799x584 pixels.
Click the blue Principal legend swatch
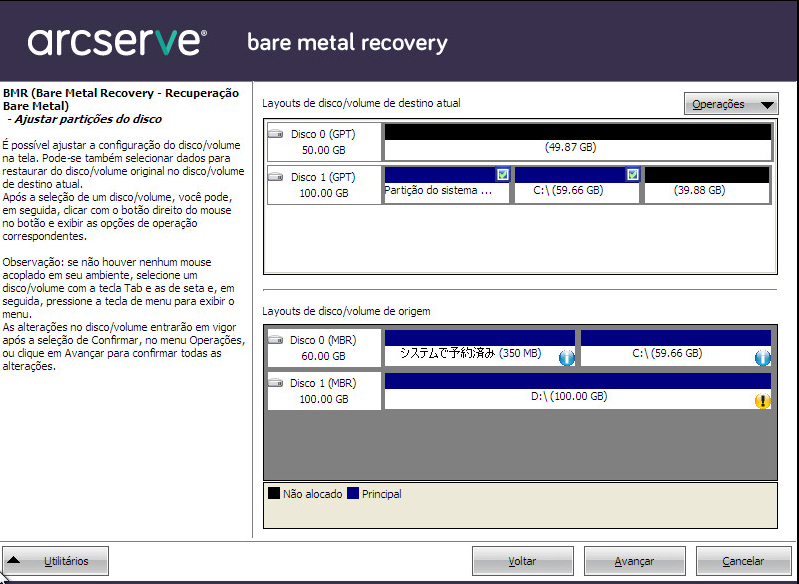pyautogui.click(x=353, y=493)
